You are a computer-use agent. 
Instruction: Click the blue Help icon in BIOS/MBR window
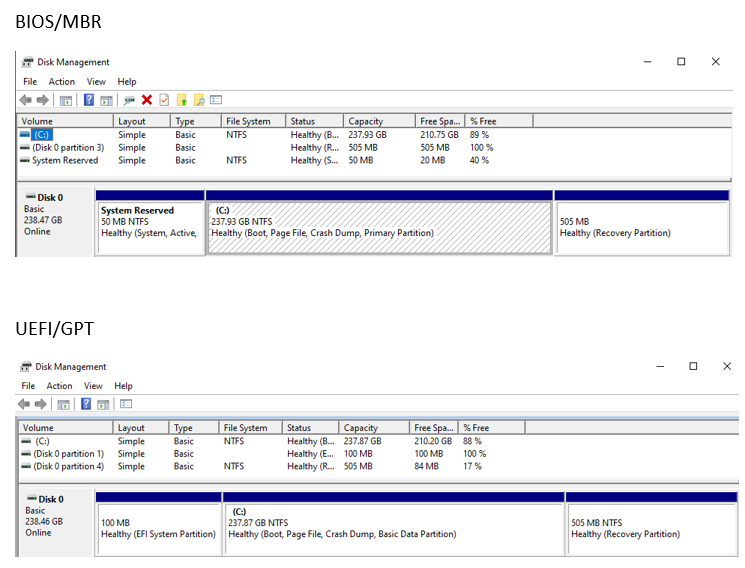tap(89, 100)
